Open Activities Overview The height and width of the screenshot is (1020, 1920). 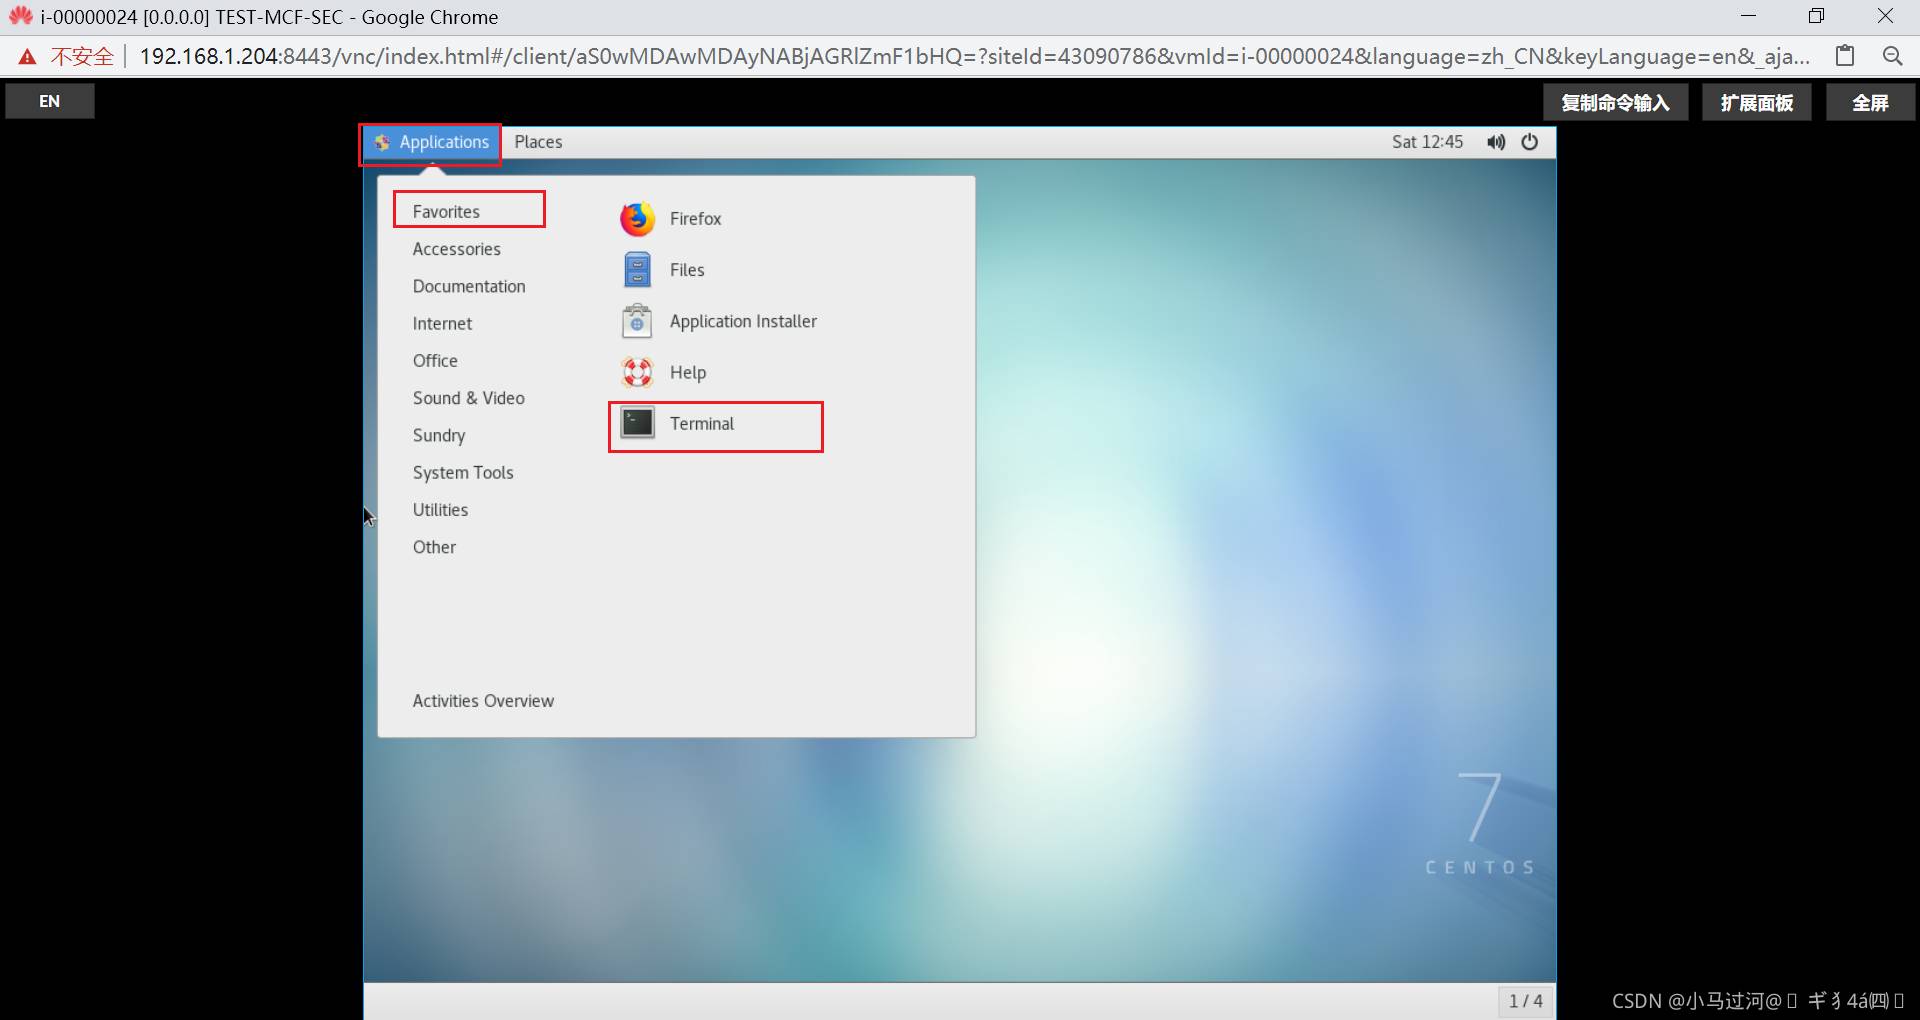click(483, 701)
